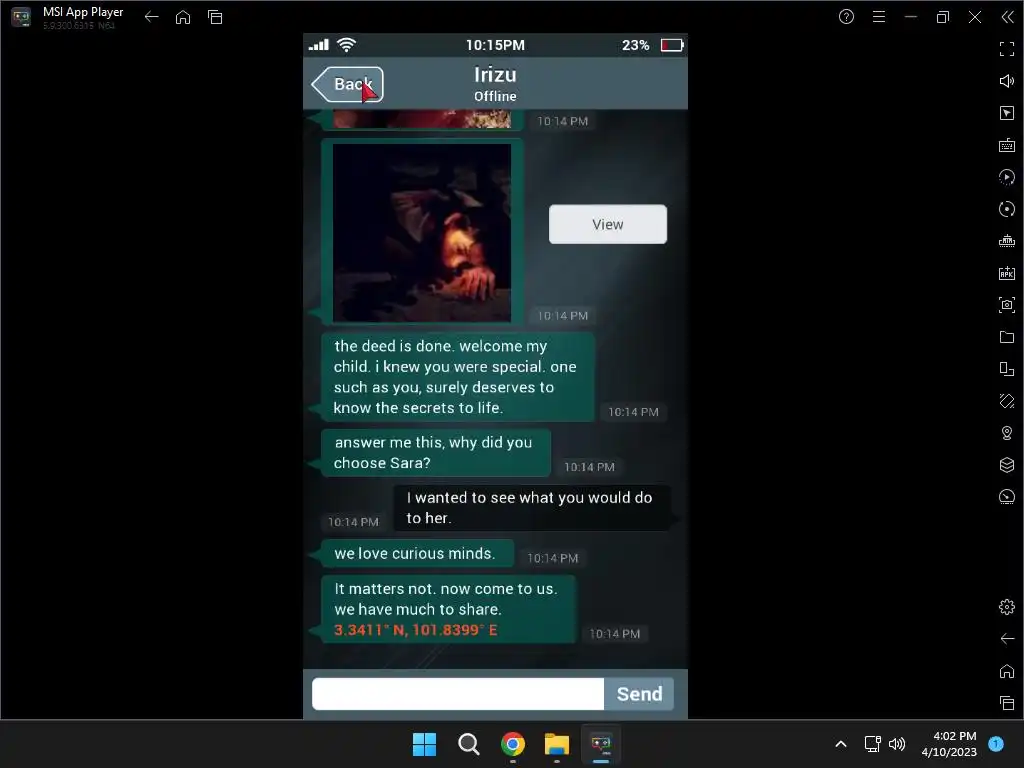Click the "I wanted to see" reply bubble

(531, 508)
